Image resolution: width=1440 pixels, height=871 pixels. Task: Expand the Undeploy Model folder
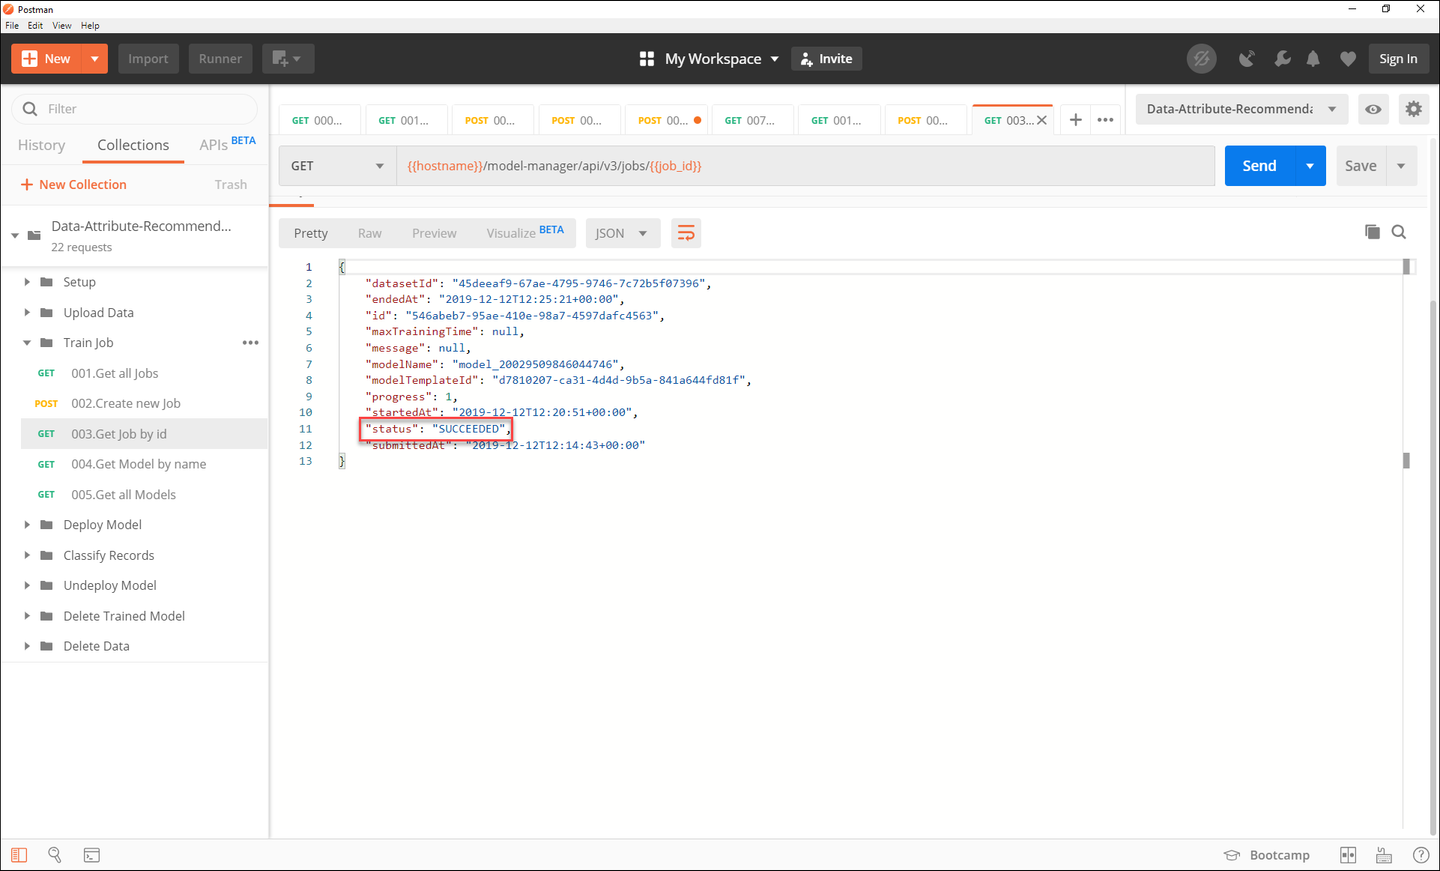click(x=27, y=586)
